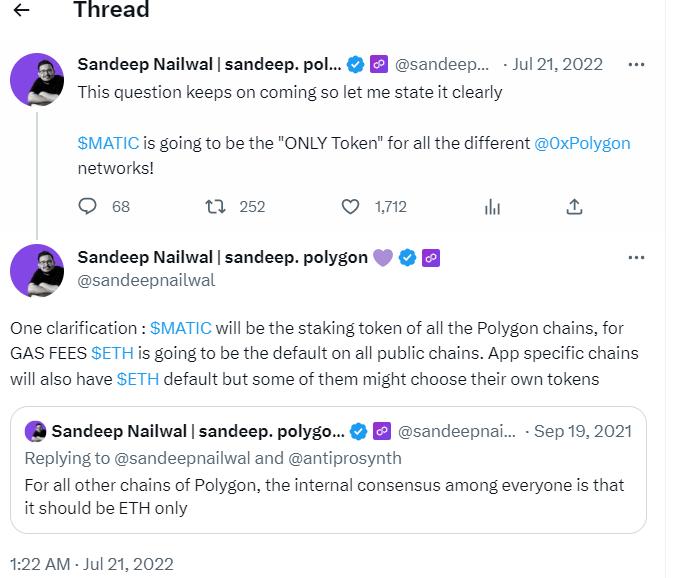Click Jul 21, 2022 date on first tweet
The width and height of the screenshot is (673, 578).
558,64
